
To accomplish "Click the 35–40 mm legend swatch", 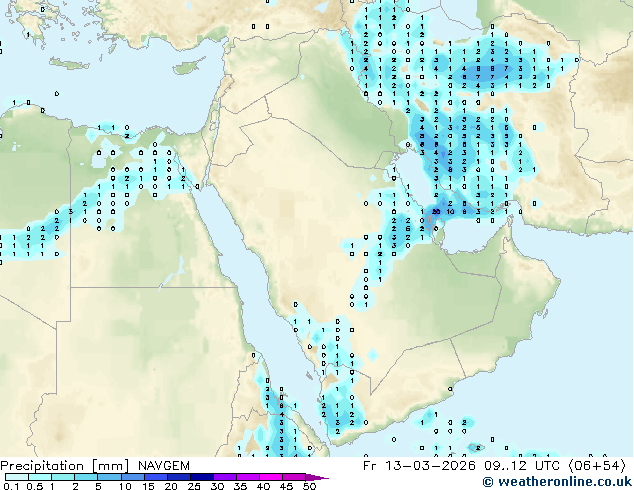I will pyautogui.click(x=247, y=477).
